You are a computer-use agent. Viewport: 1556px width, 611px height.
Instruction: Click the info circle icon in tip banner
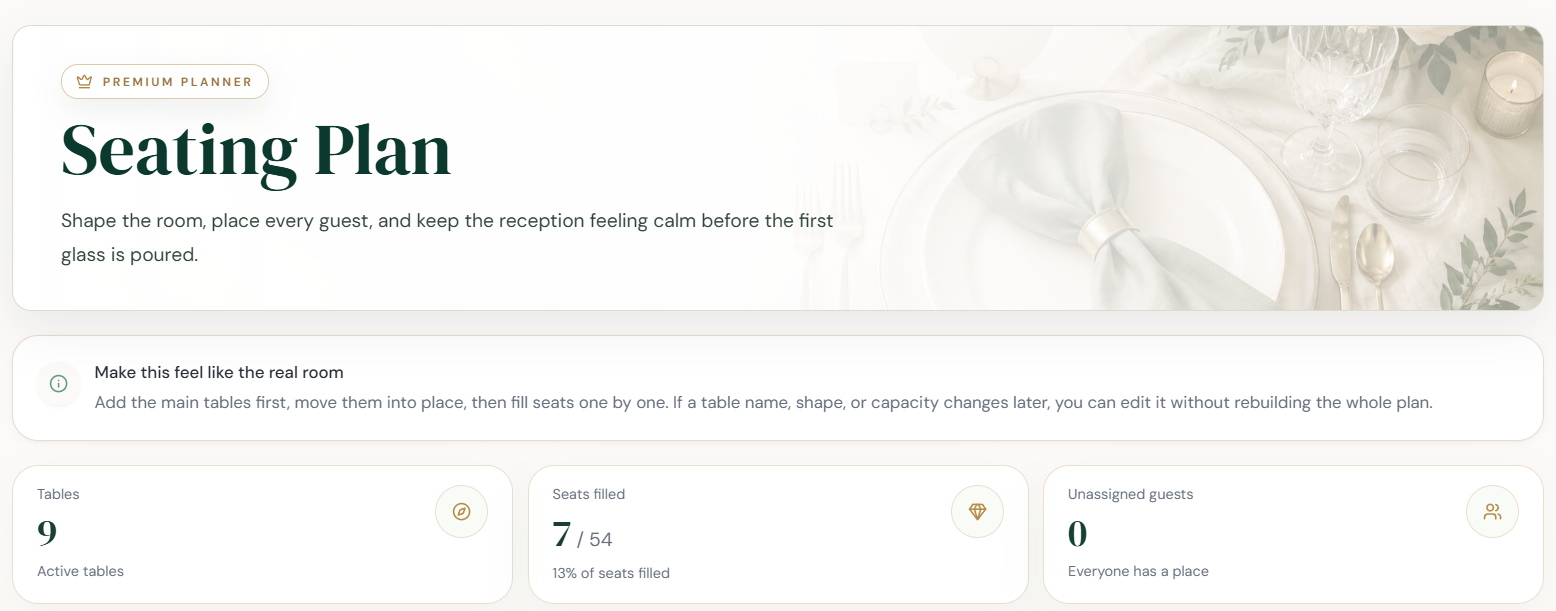coord(58,384)
